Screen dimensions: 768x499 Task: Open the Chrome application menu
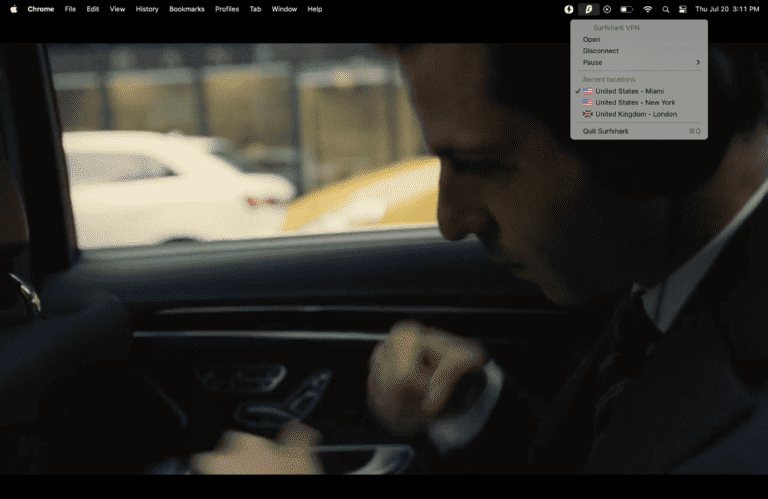41,9
